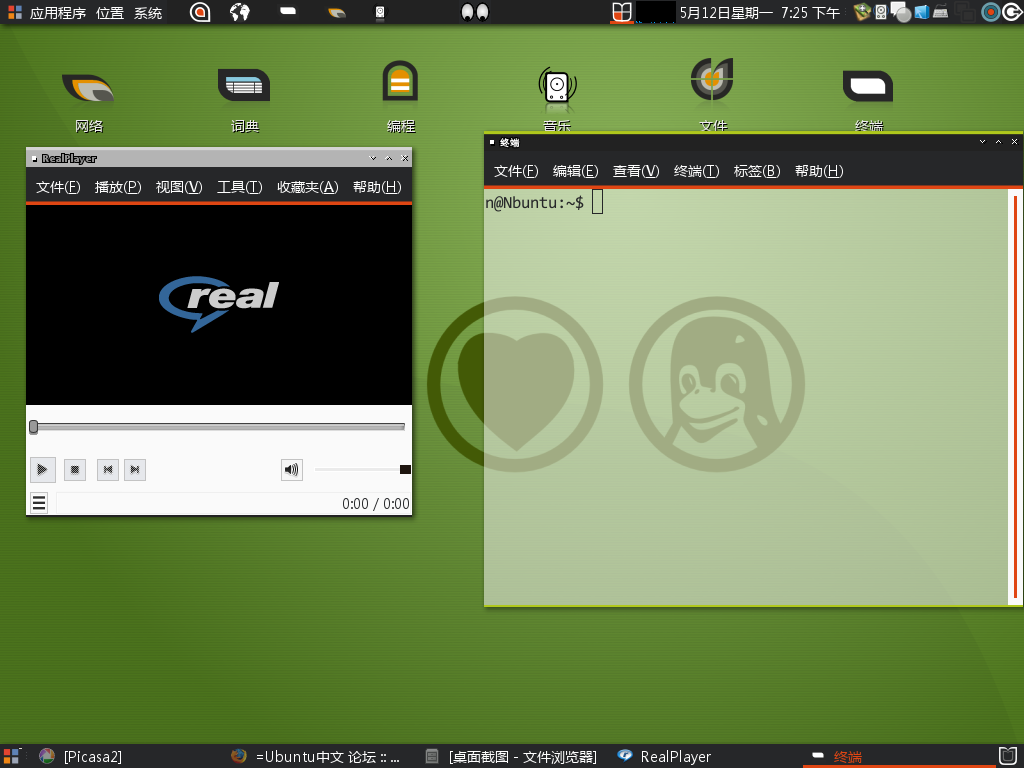The image size is (1024, 768).
Task: Open terminal 查看(V) menu
Action: pyautogui.click(x=636, y=171)
